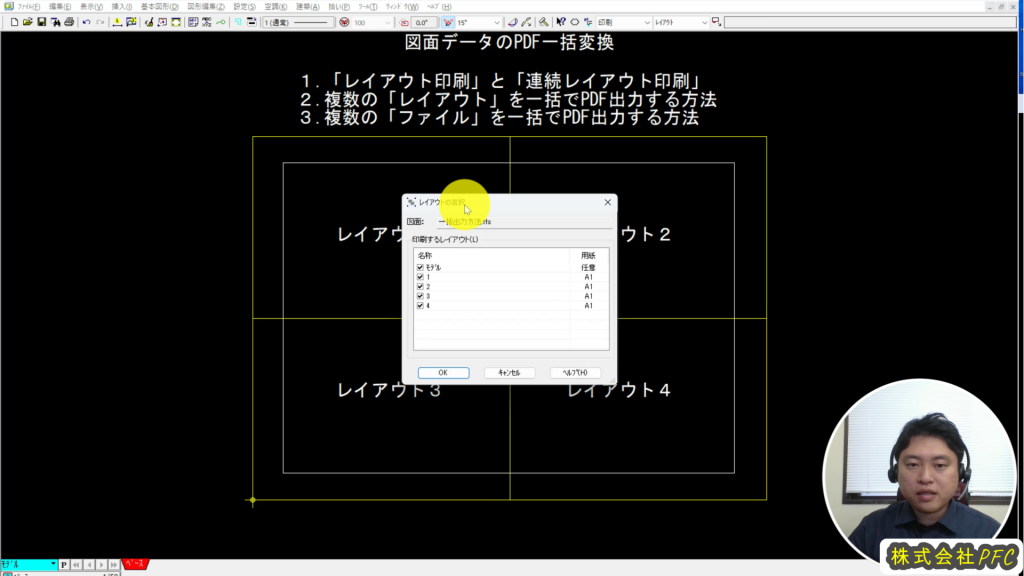Viewport: 1024px width, 576px height.
Task: Click the Redo arrow icon
Action: tap(100, 22)
